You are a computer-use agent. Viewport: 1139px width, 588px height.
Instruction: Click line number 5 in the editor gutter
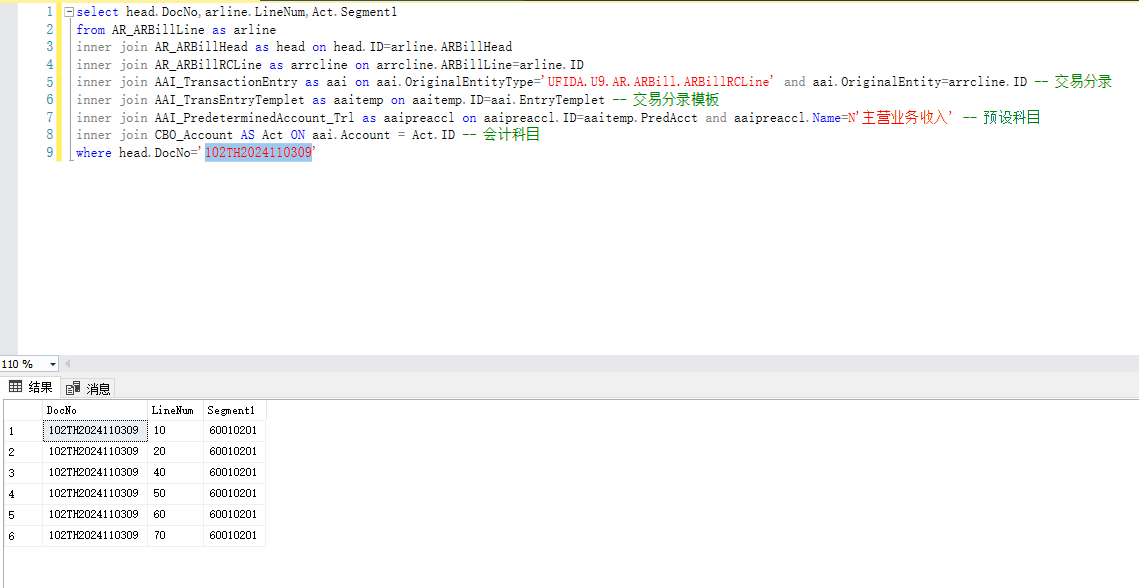click(49, 82)
